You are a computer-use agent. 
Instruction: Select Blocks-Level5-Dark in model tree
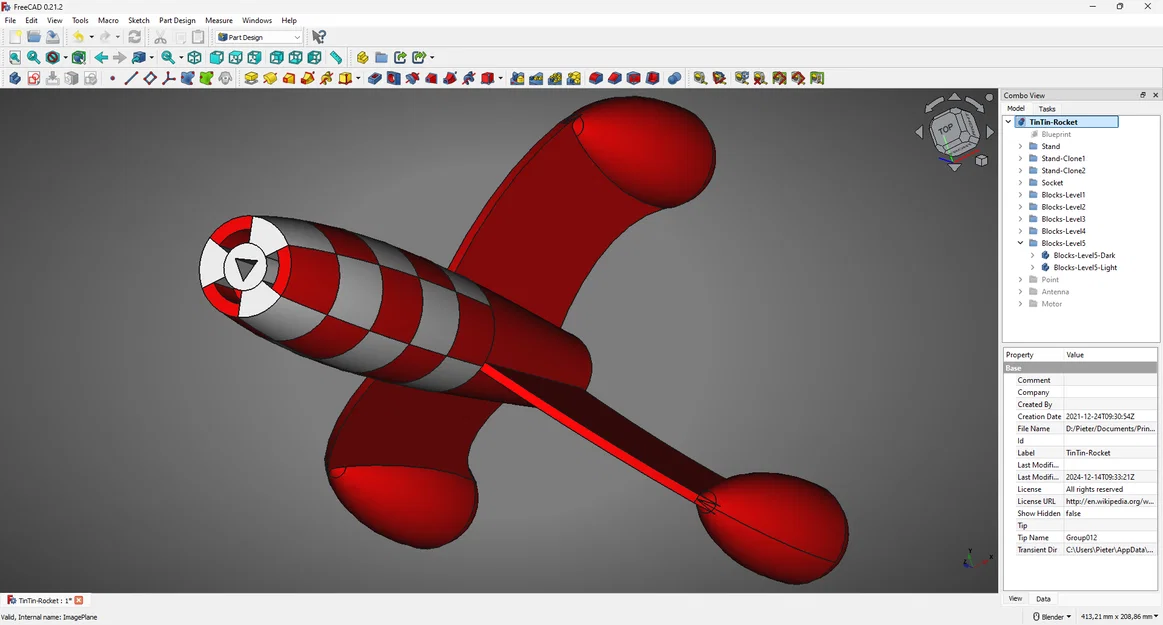point(1084,255)
